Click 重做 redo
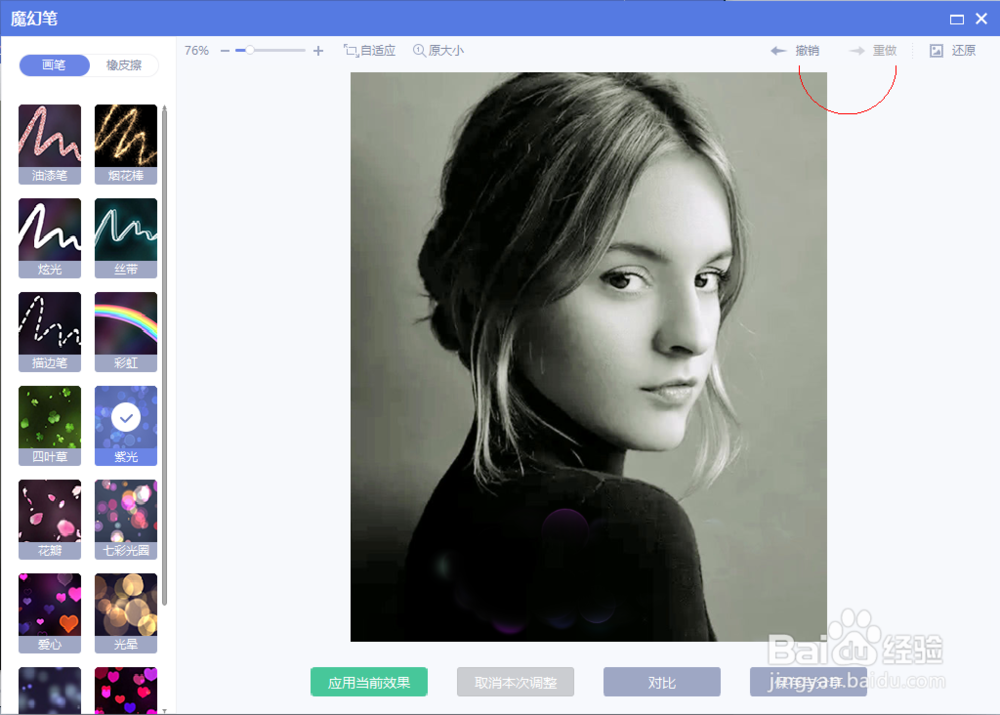This screenshot has width=1000, height=715. click(873, 50)
